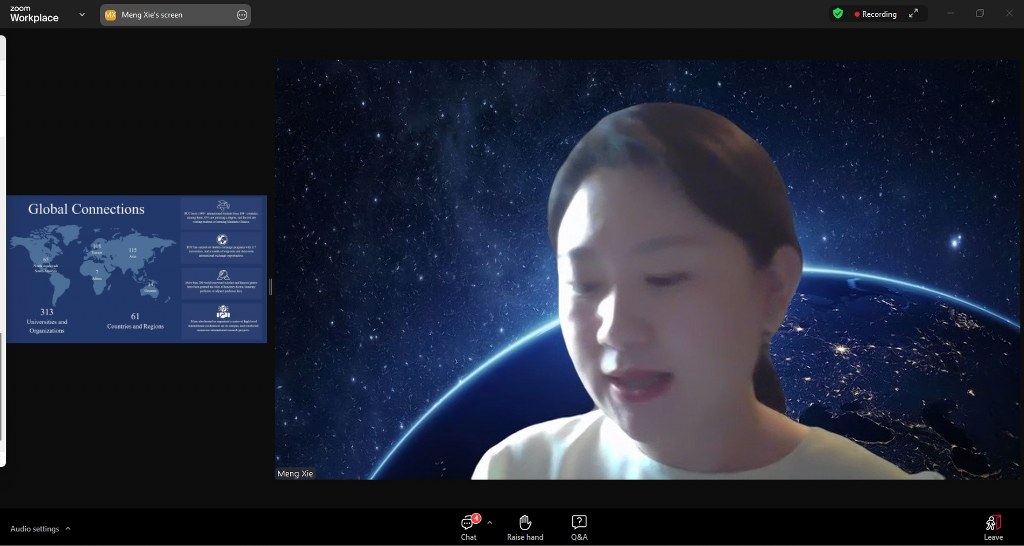Viewport: 1024px width, 546px height.
Task: Click the world map on the slide
Action: click(93, 265)
